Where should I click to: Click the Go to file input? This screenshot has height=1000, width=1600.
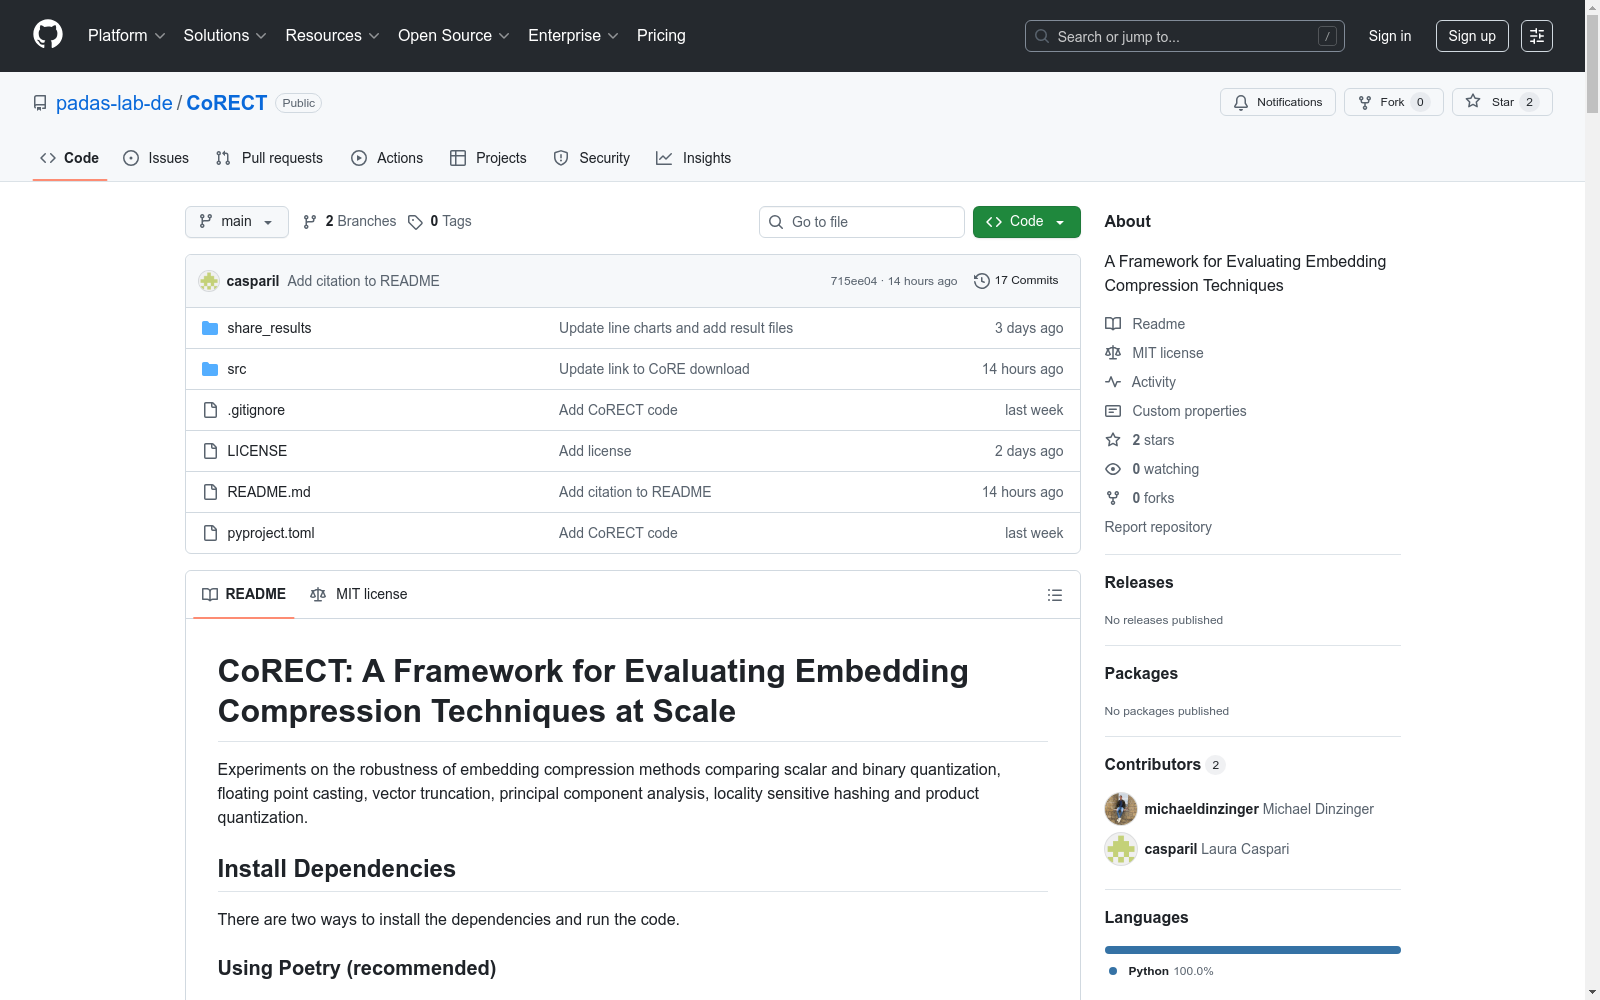pyautogui.click(x=862, y=222)
